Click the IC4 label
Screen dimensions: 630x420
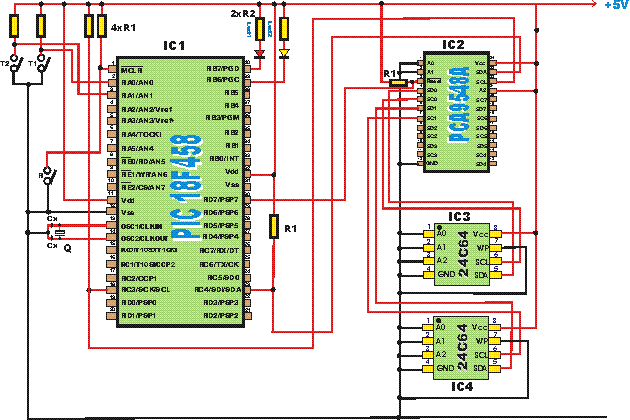pyautogui.click(x=462, y=387)
